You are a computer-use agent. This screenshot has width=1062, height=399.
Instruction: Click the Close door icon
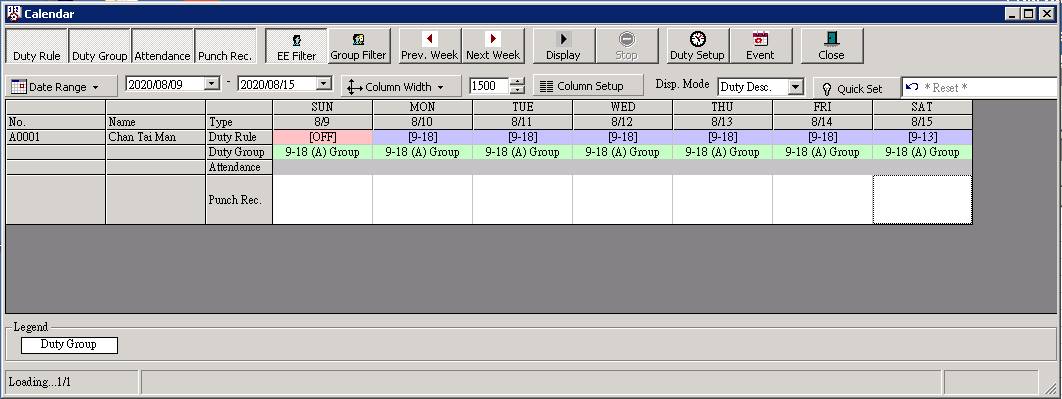click(831, 39)
